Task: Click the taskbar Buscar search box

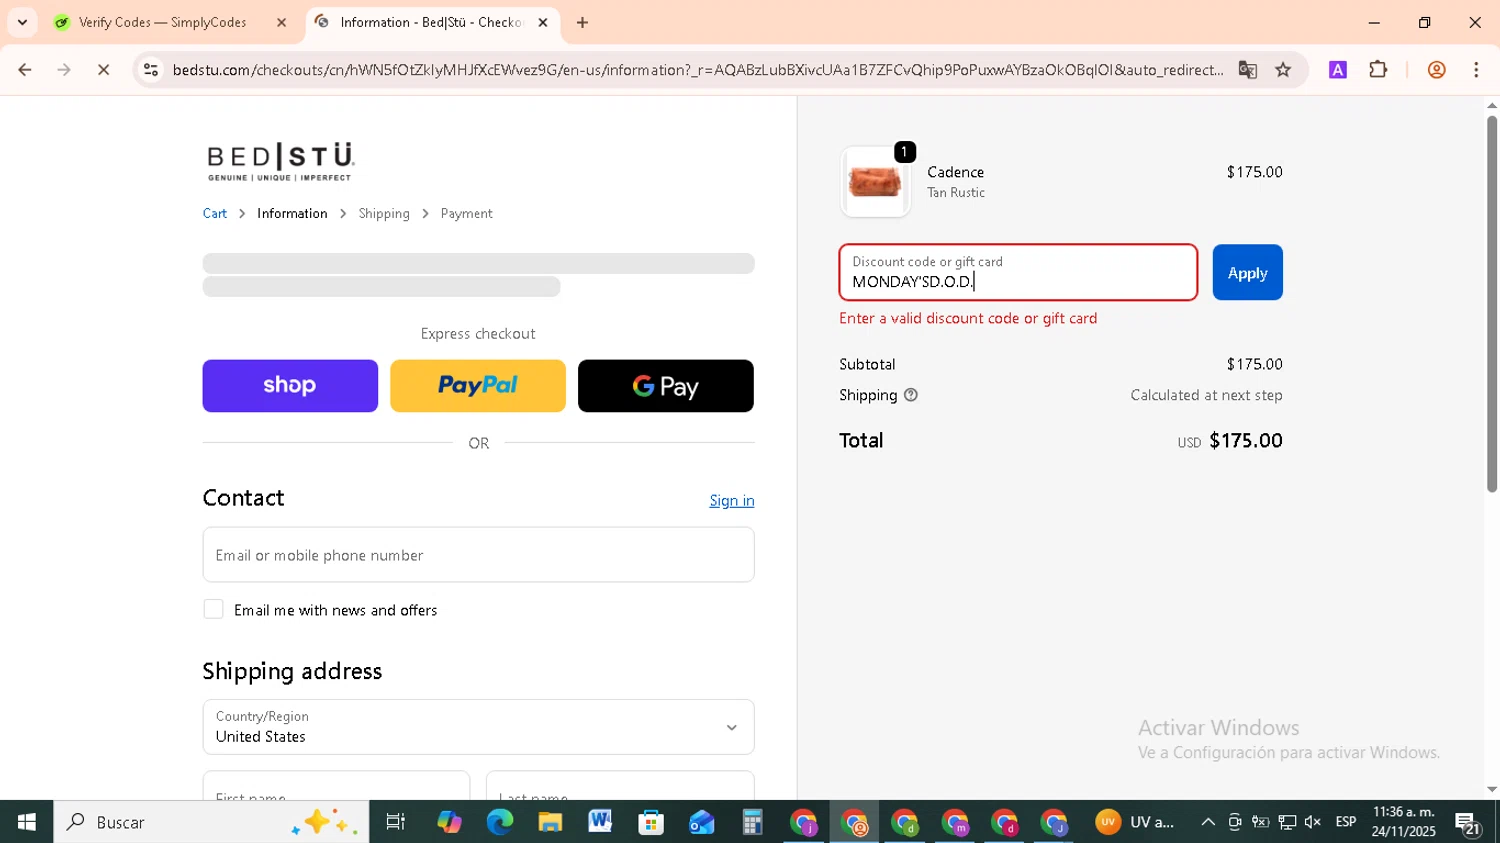Action: click(211, 822)
